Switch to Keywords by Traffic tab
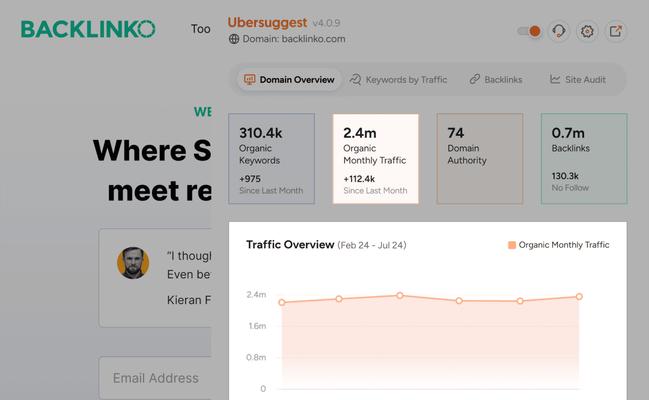The width and height of the screenshot is (649, 400). coord(398,80)
